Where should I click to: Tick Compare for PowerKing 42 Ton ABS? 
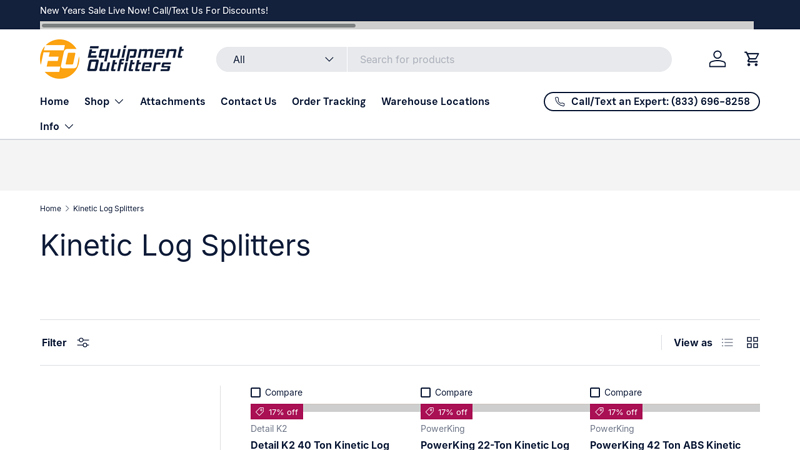595,392
